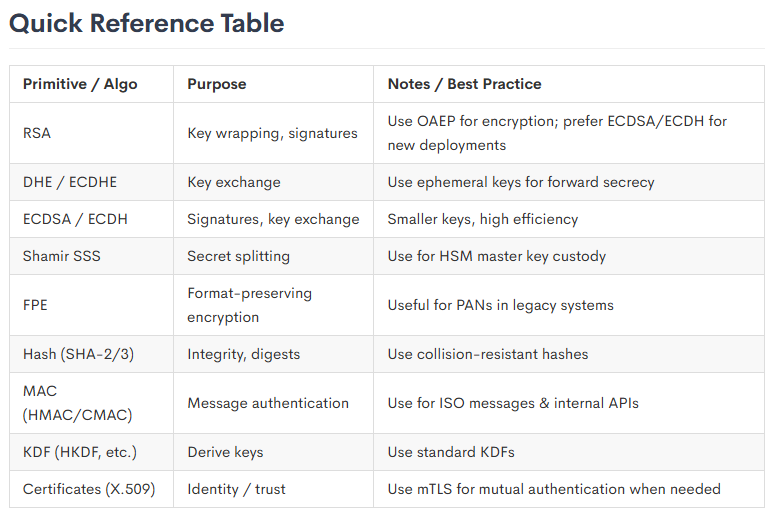The width and height of the screenshot is (778, 515).
Task: Select the Hash (SHA-2/3) cell
Action: (x=77, y=354)
